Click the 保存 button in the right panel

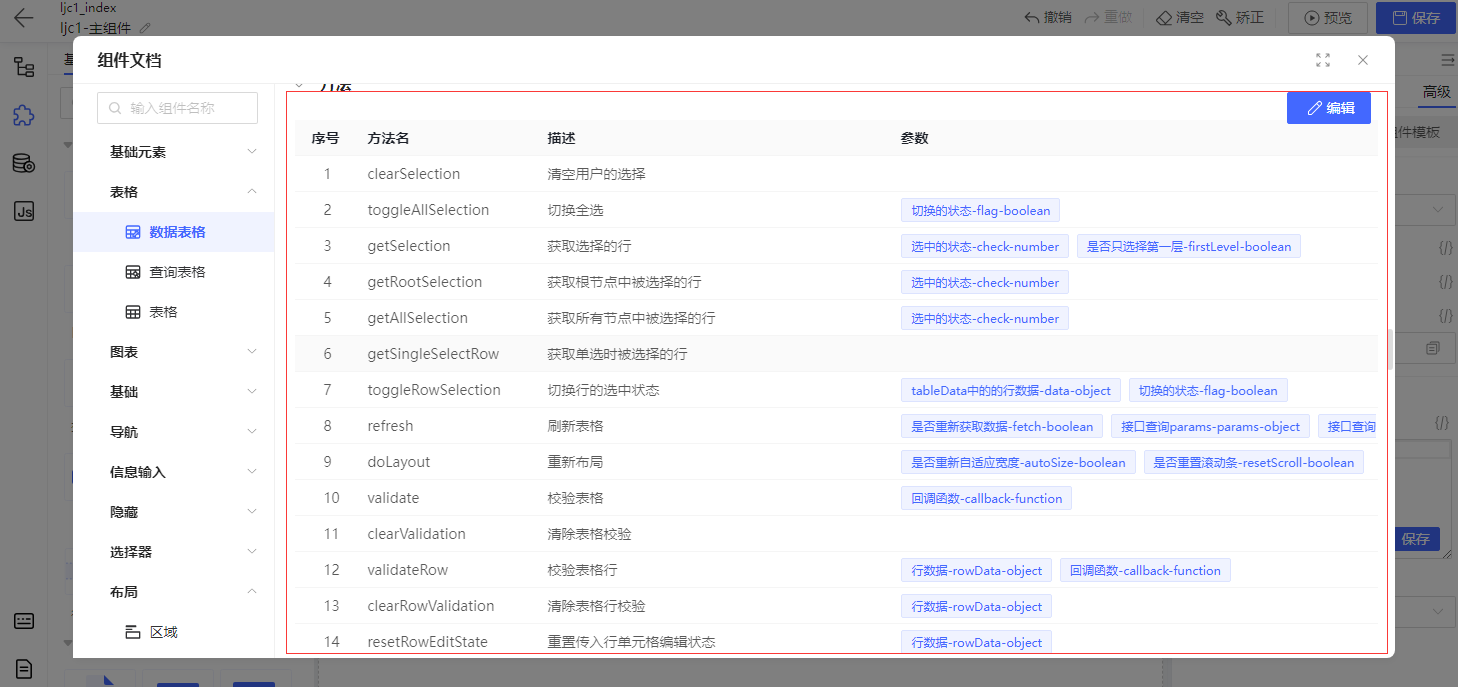point(1415,539)
